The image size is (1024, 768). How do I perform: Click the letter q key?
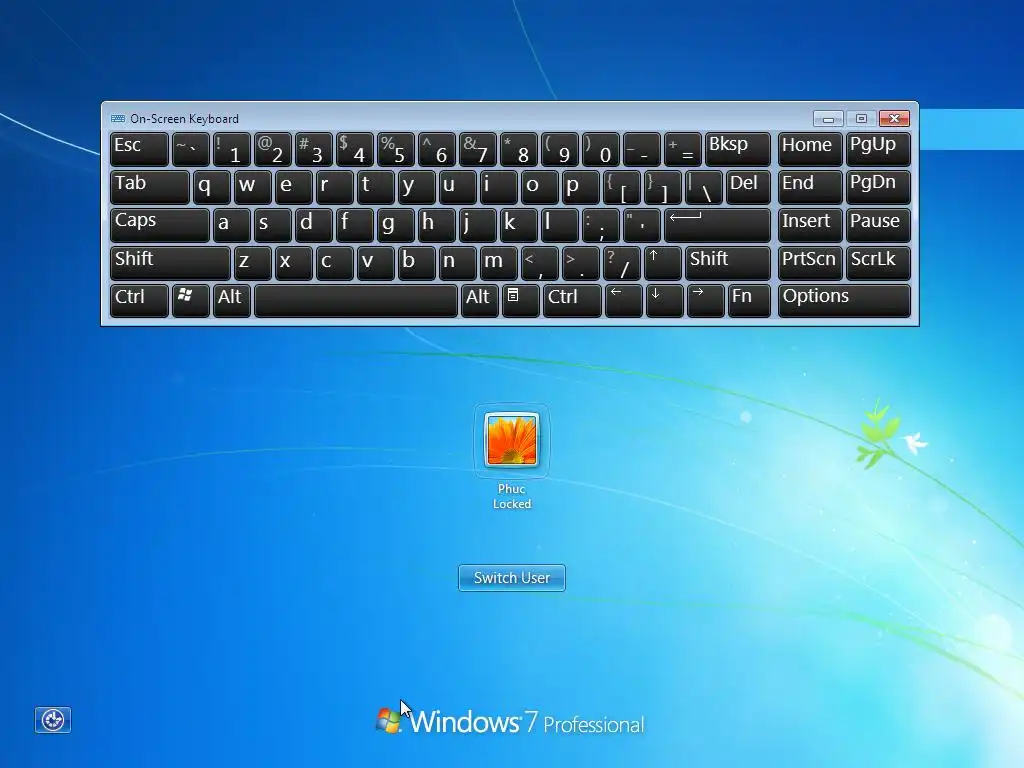212,187
